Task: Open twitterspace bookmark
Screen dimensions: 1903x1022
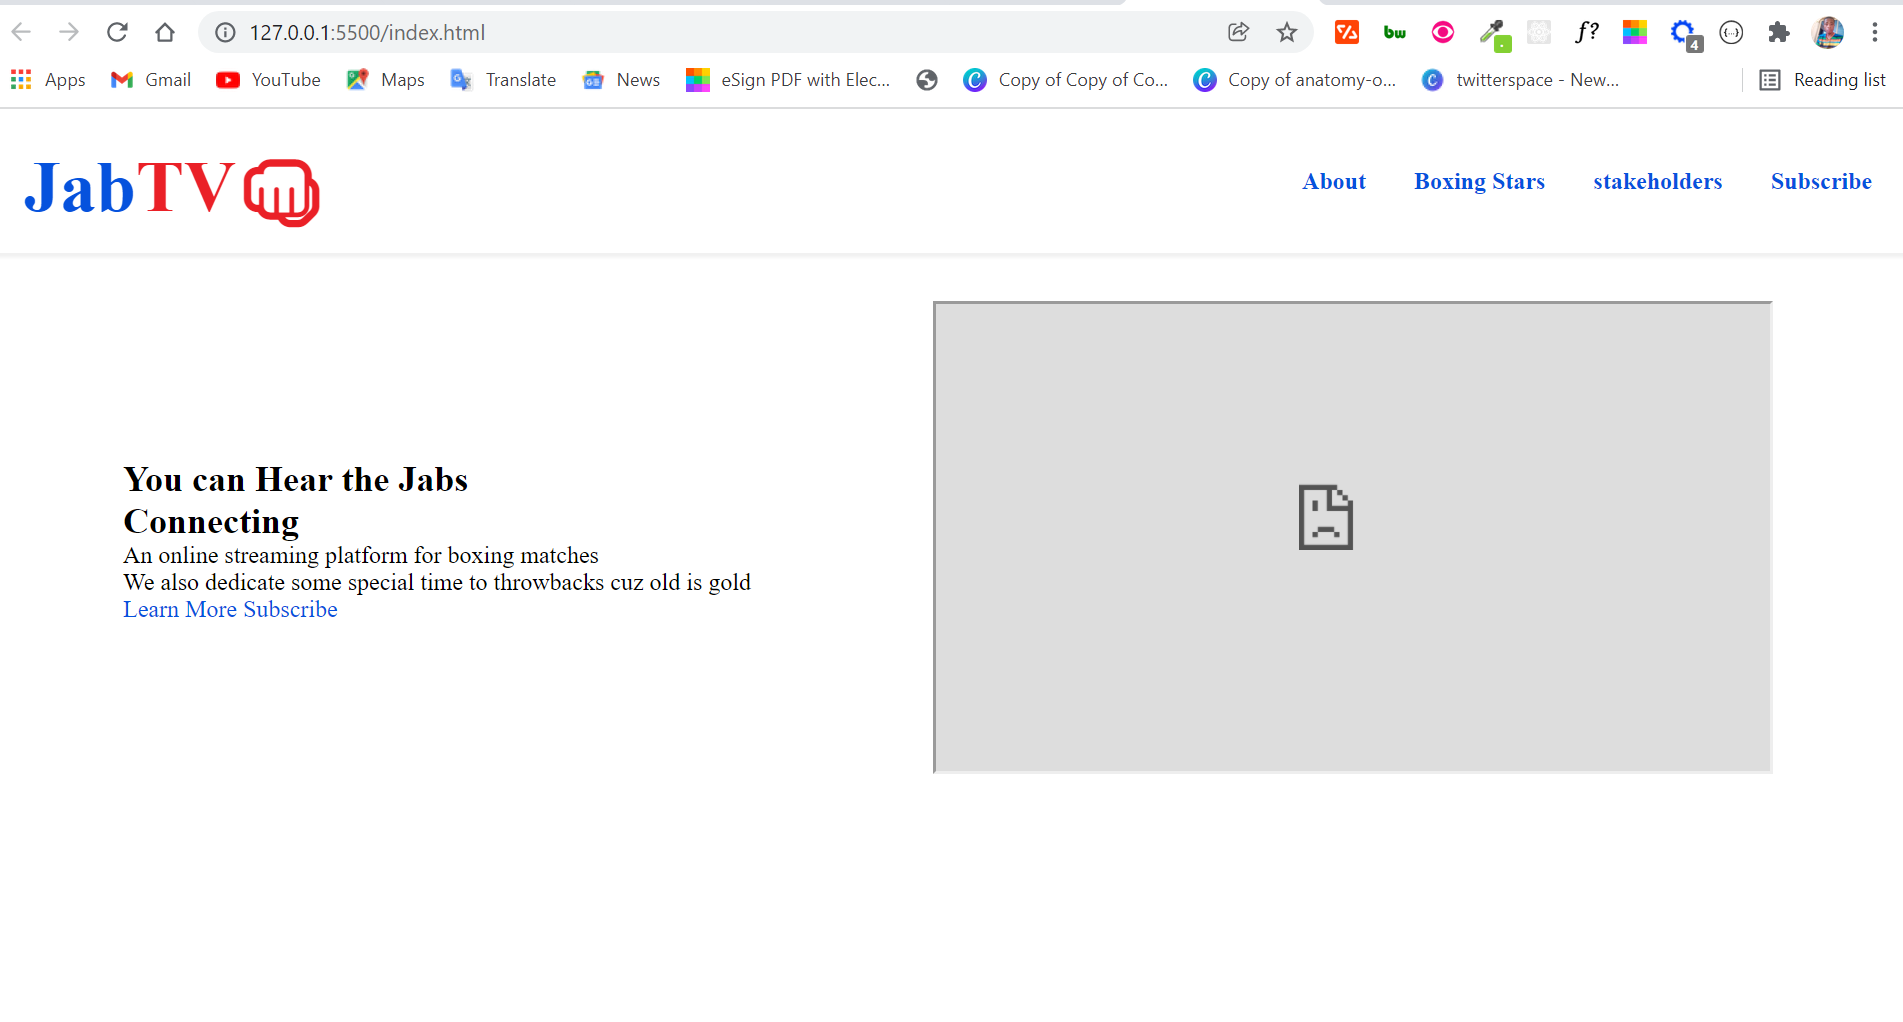Action: [x=1520, y=80]
